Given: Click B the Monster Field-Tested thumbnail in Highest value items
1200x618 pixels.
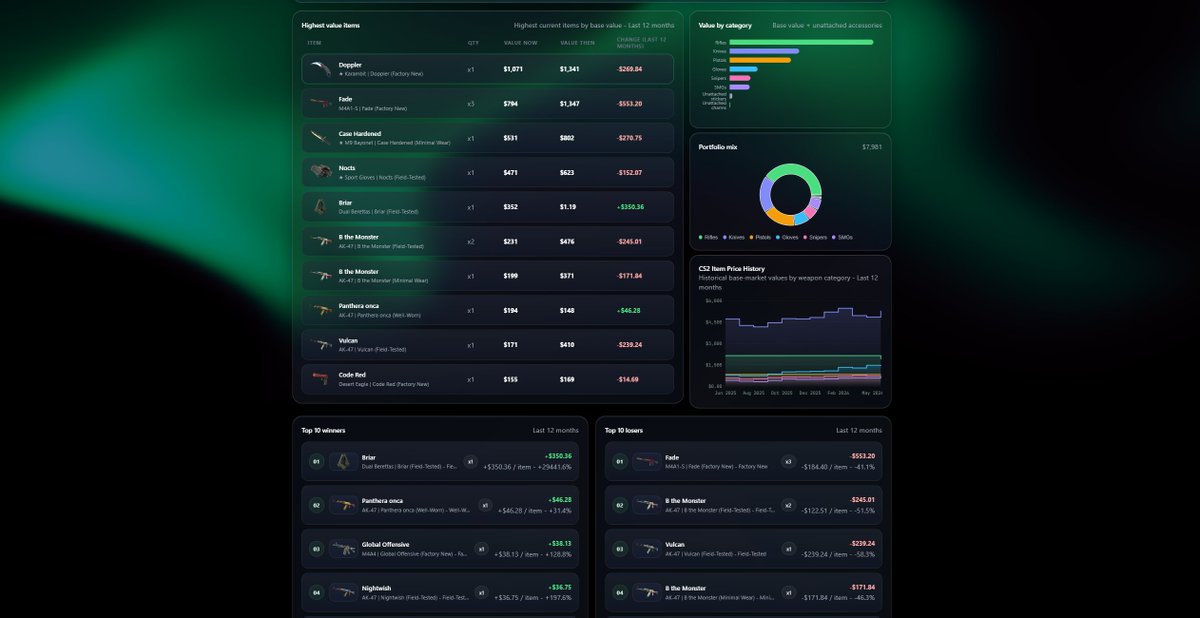Looking at the screenshot, I should (x=320, y=241).
